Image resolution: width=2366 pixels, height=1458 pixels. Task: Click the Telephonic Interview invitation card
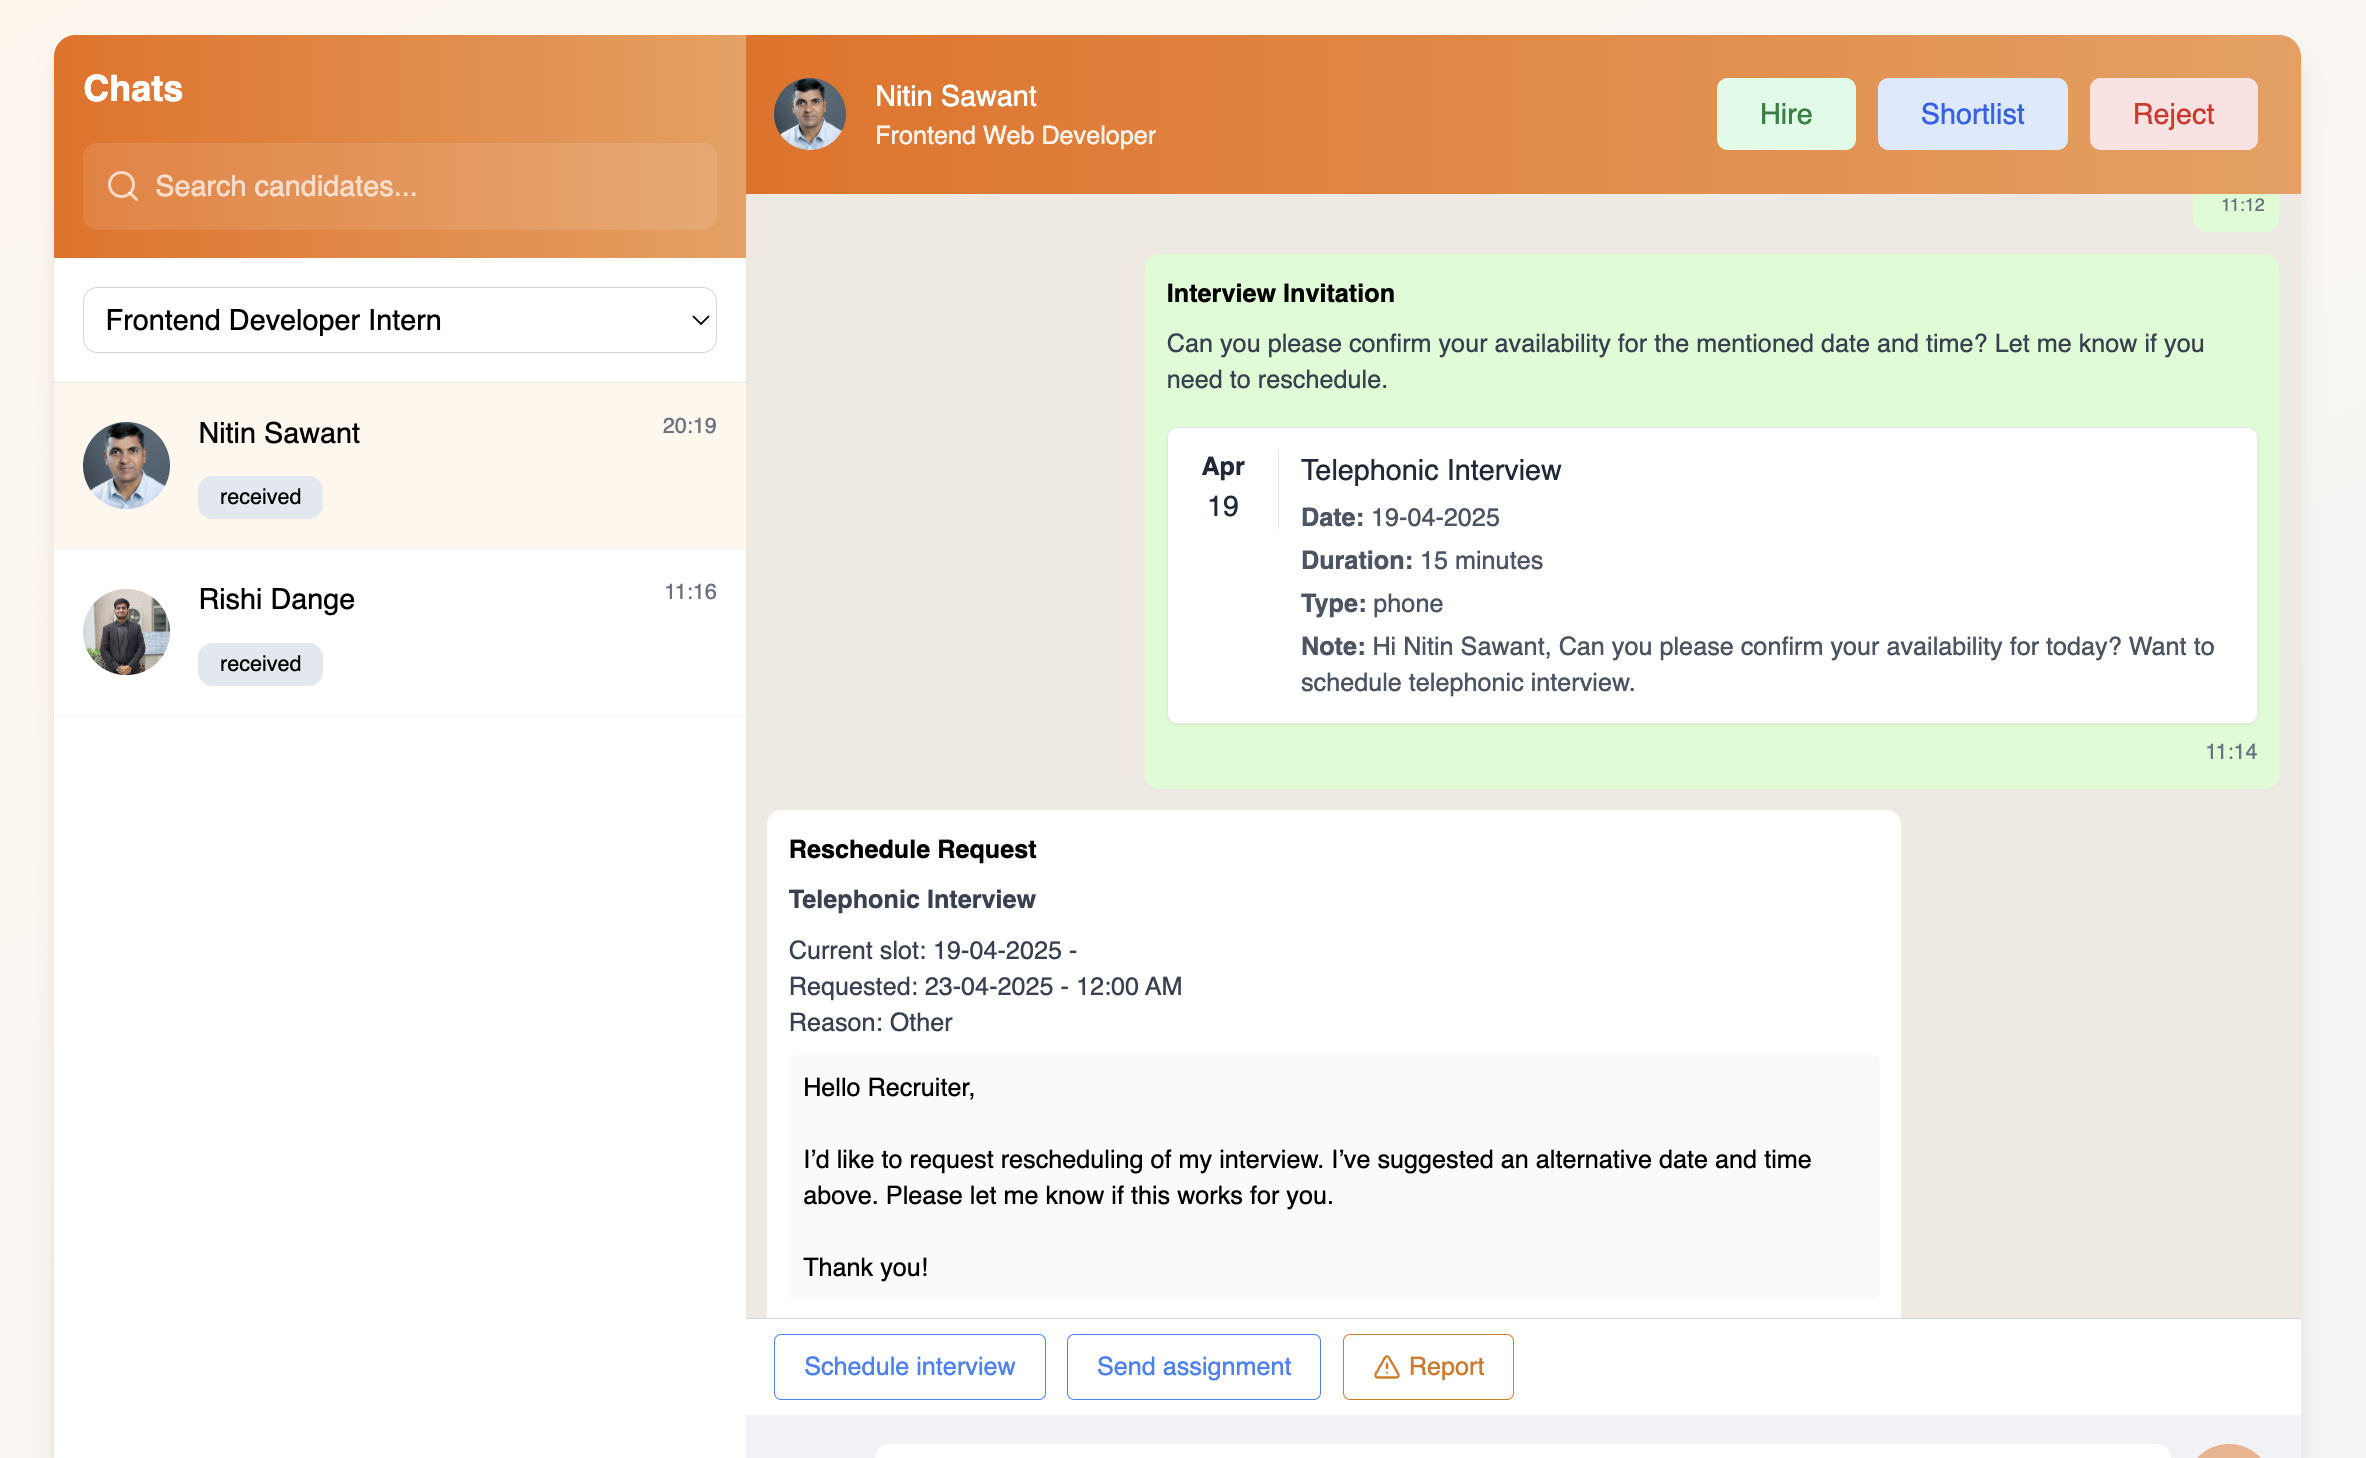tap(1710, 575)
